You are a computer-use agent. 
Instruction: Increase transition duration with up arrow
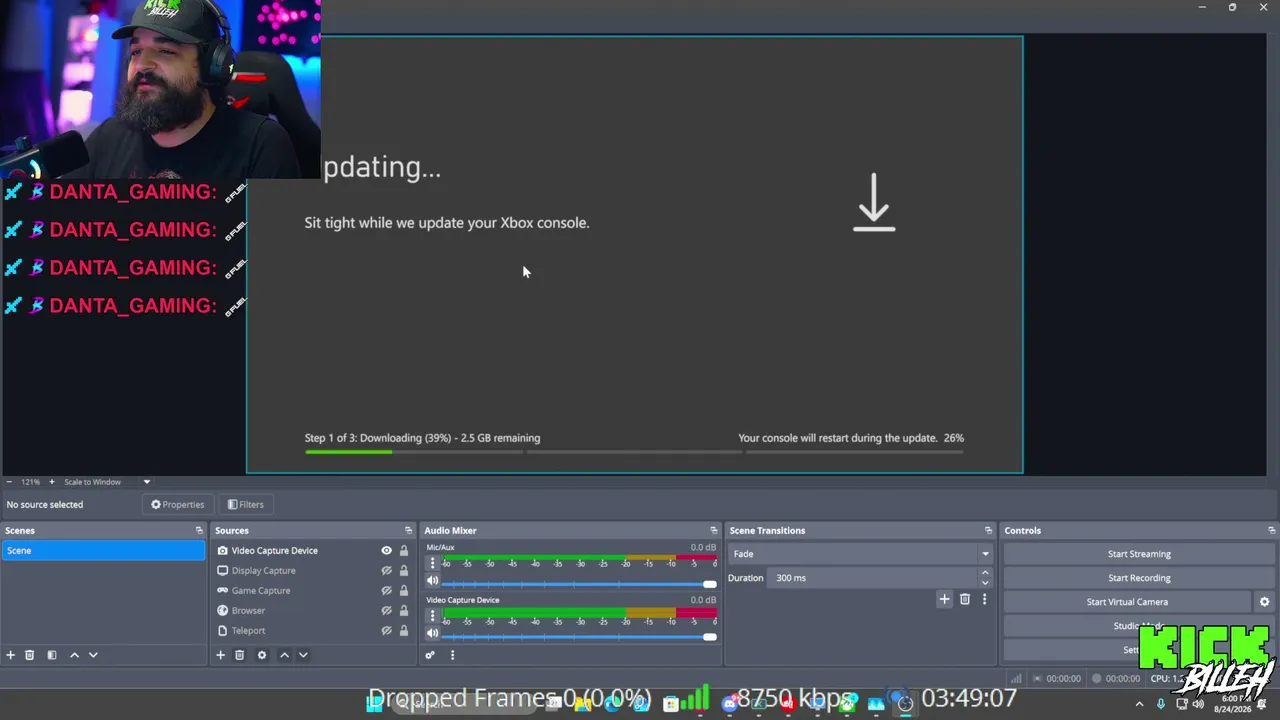(985, 573)
